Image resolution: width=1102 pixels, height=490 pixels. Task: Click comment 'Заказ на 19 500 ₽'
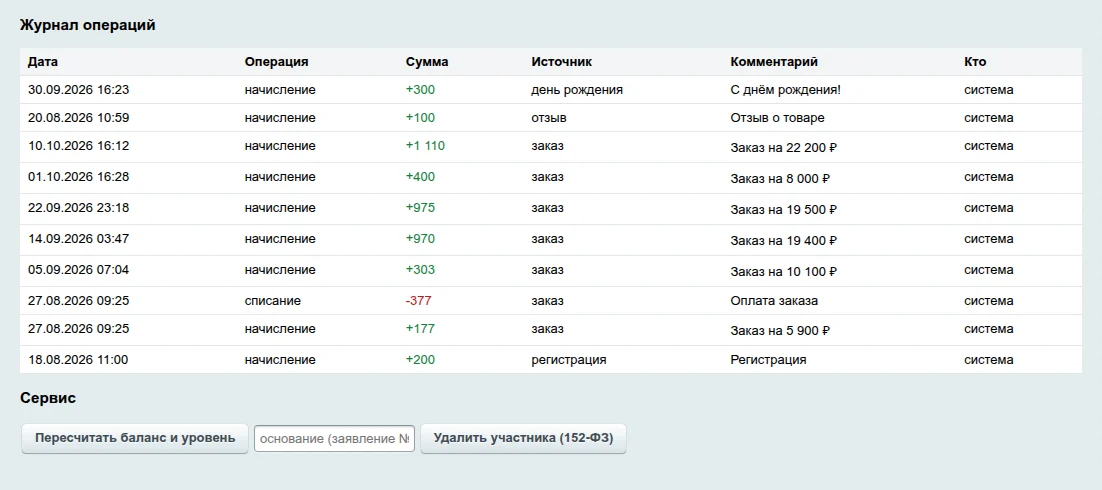pyautogui.click(x=784, y=210)
